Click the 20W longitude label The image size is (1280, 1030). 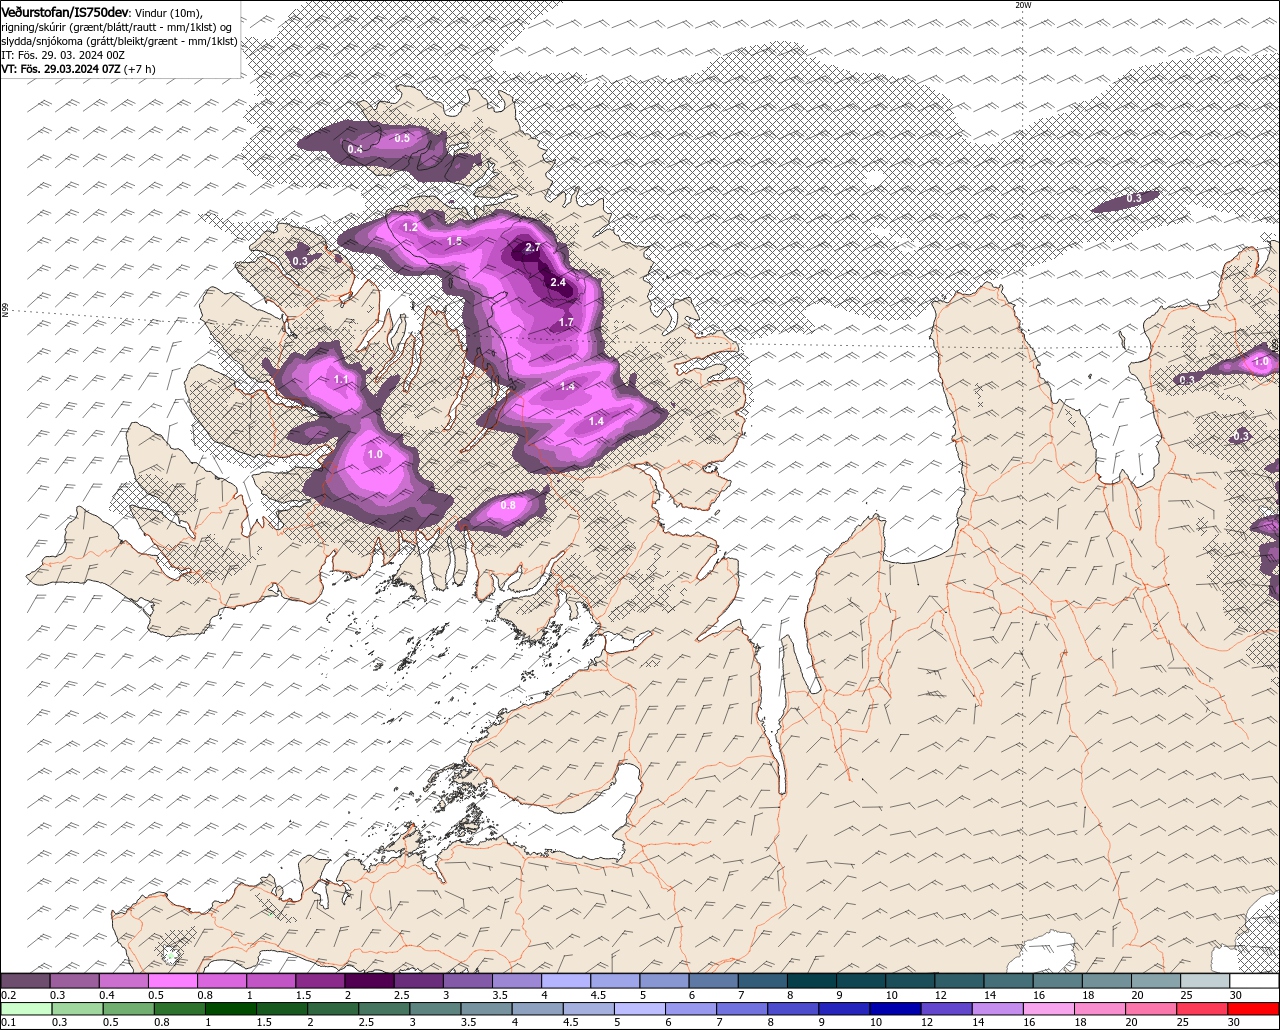[1022, 5]
